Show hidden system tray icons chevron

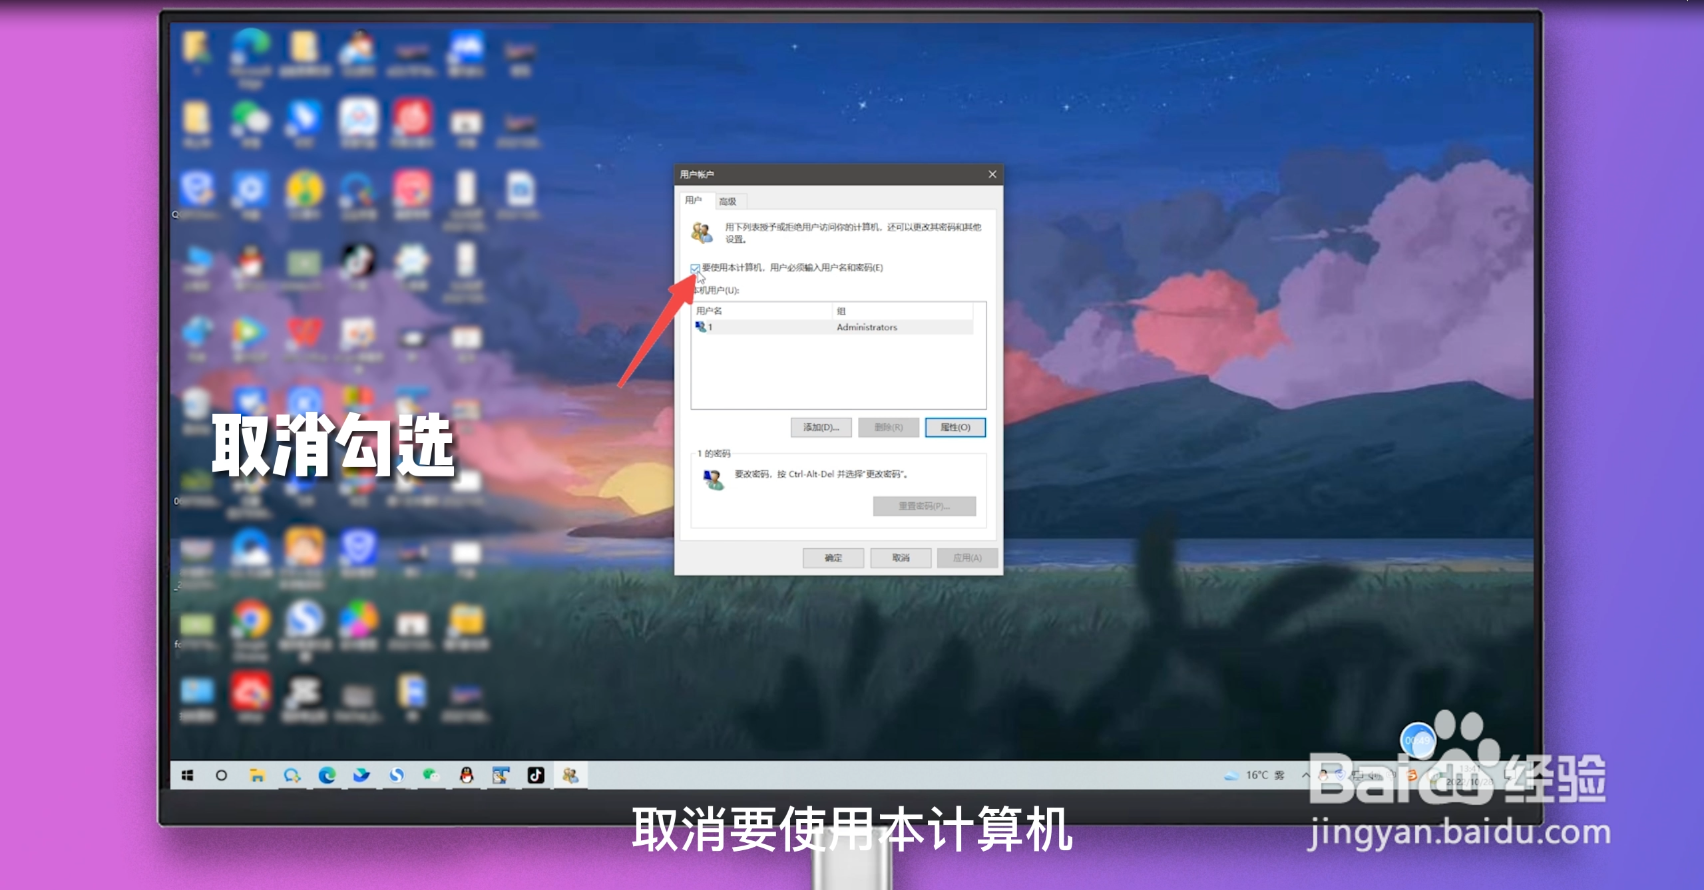point(1306,775)
